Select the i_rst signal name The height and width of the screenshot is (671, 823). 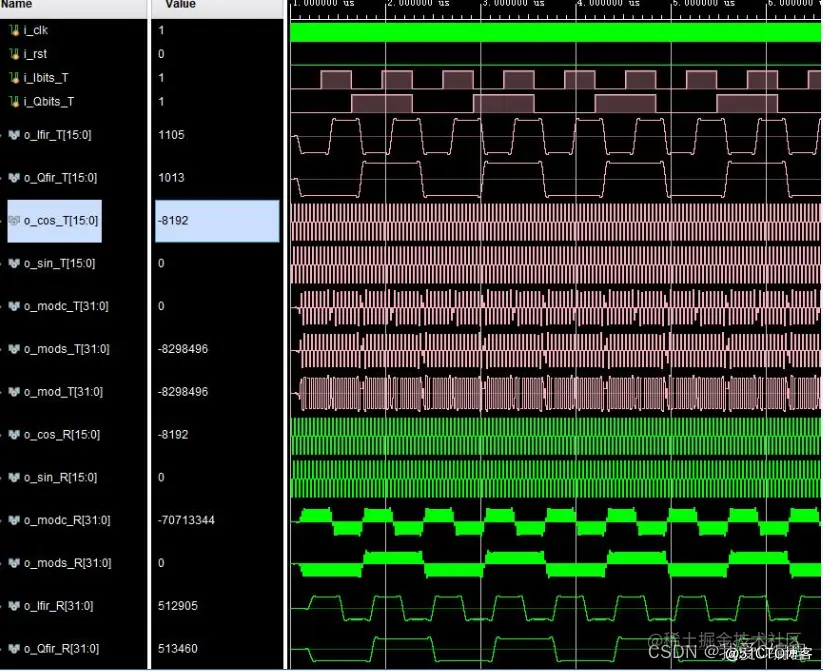click(35, 54)
